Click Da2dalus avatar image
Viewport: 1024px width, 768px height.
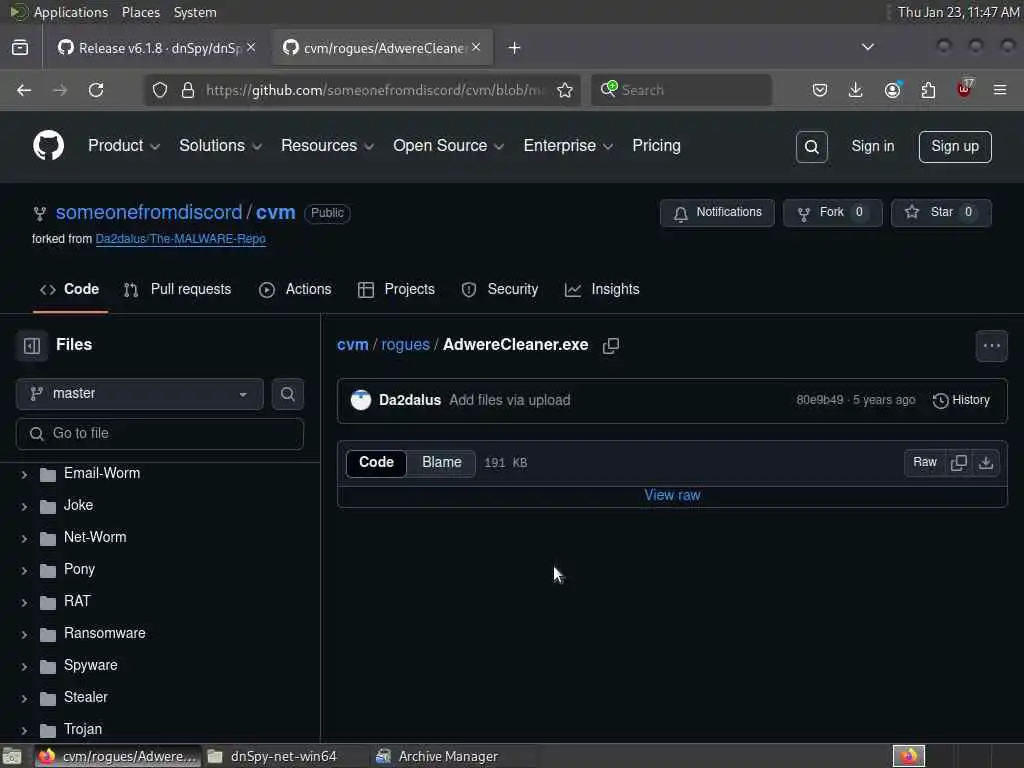(x=360, y=400)
